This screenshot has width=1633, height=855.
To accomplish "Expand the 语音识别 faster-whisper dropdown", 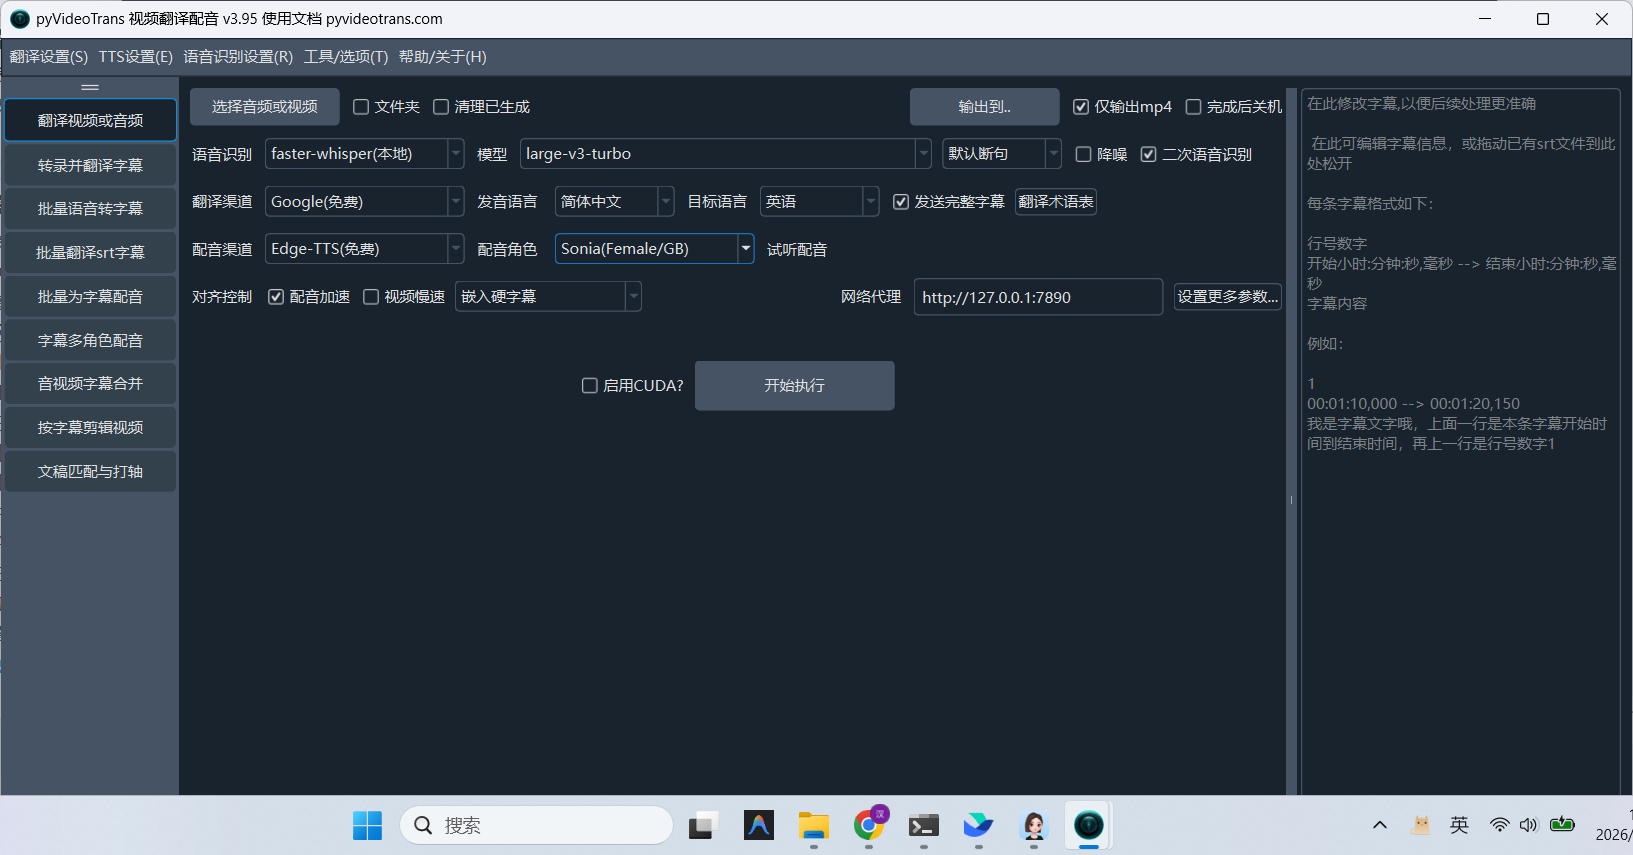I will click(x=456, y=154).
